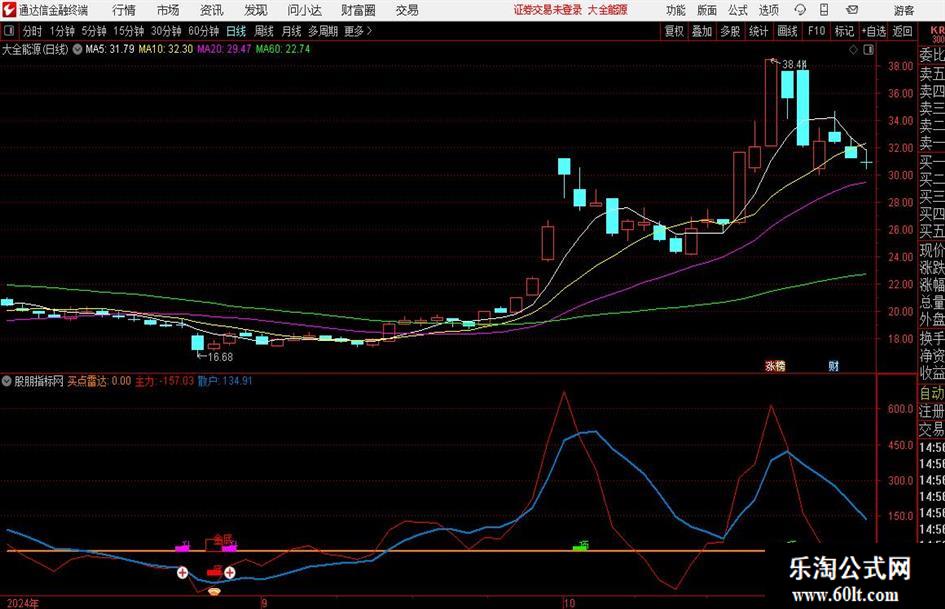The image size is (945, 609).
Task: Toggle the left sidebar panel icon
Action: pyautogui.click(x=8, y=31)
